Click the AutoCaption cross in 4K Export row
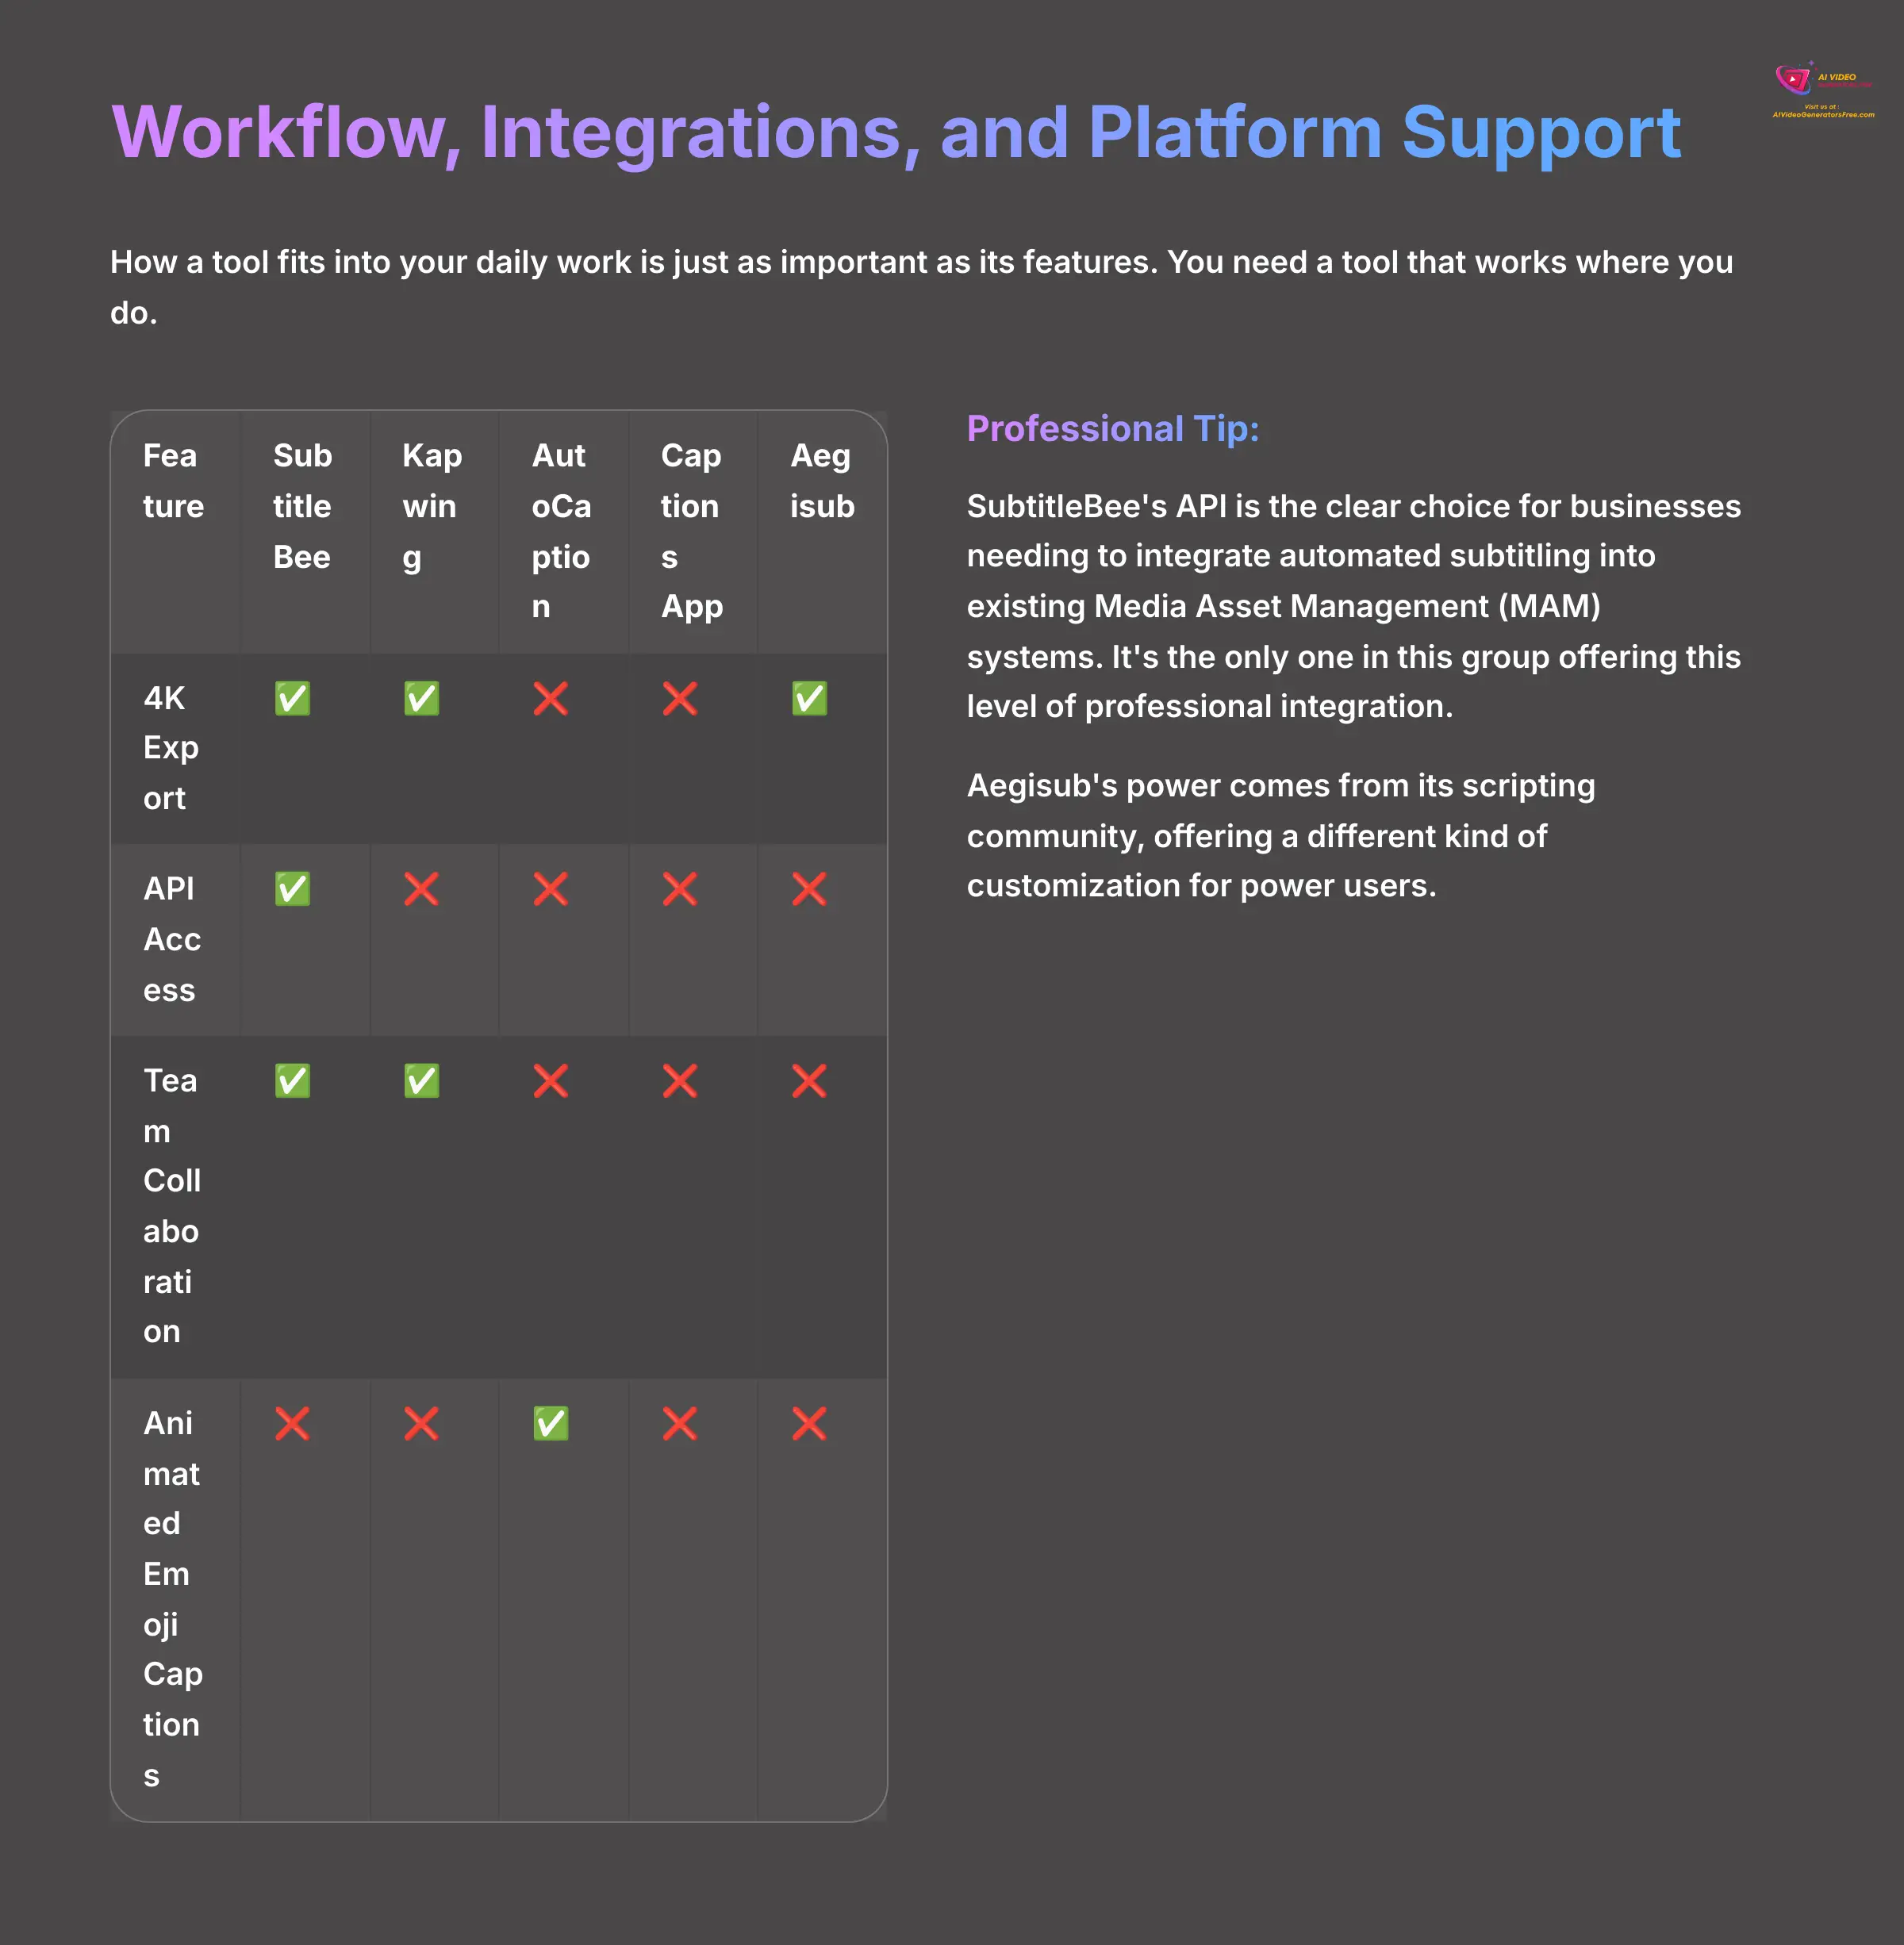The image size is (1904, 1945). click(551, 698)
